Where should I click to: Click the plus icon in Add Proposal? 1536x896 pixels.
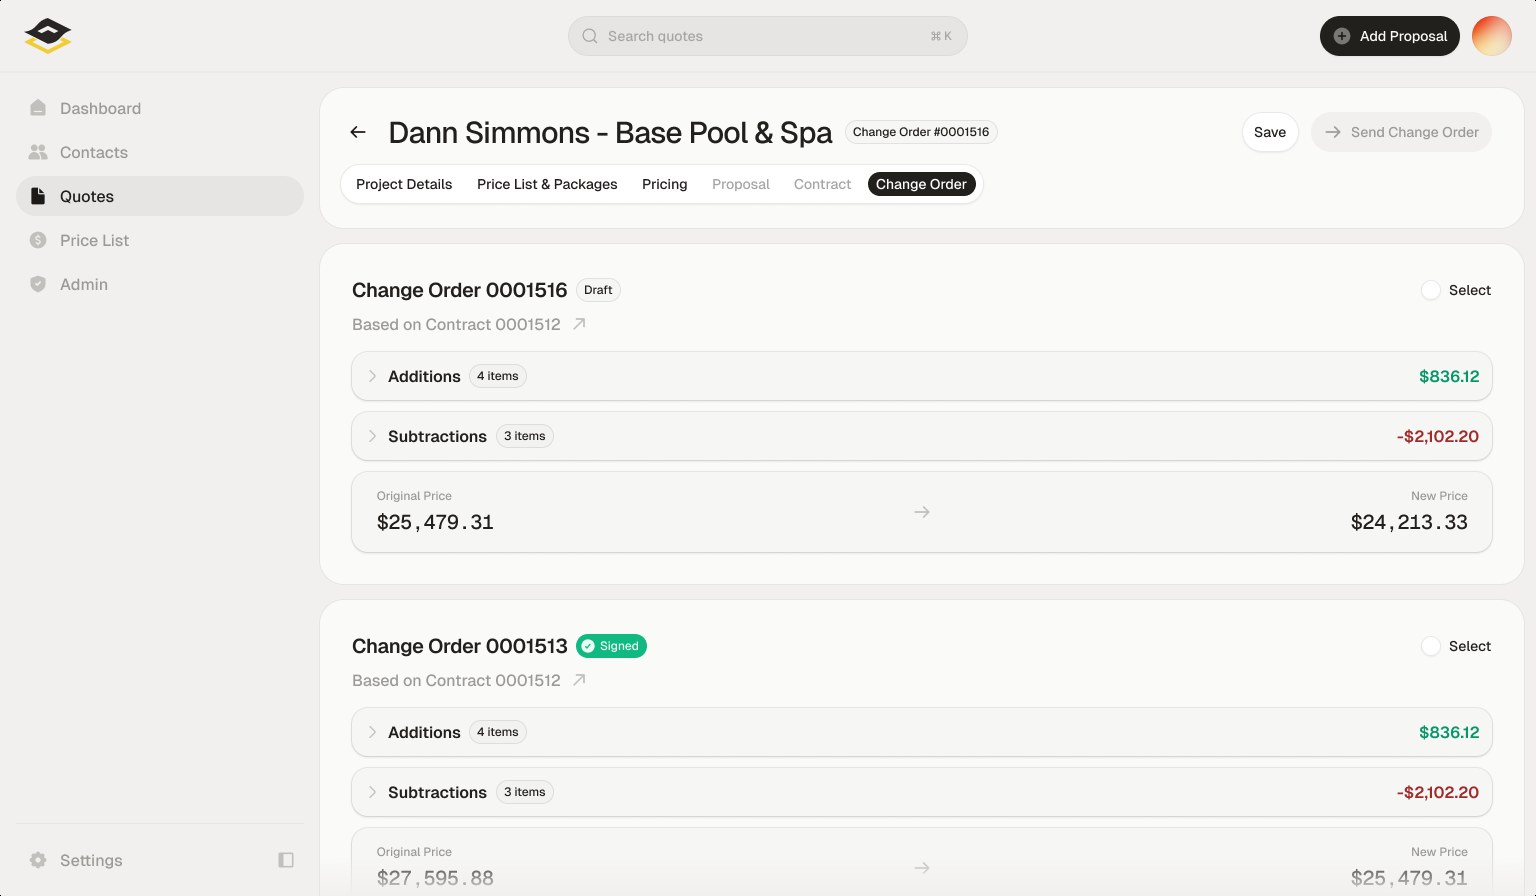[1342, 36]
